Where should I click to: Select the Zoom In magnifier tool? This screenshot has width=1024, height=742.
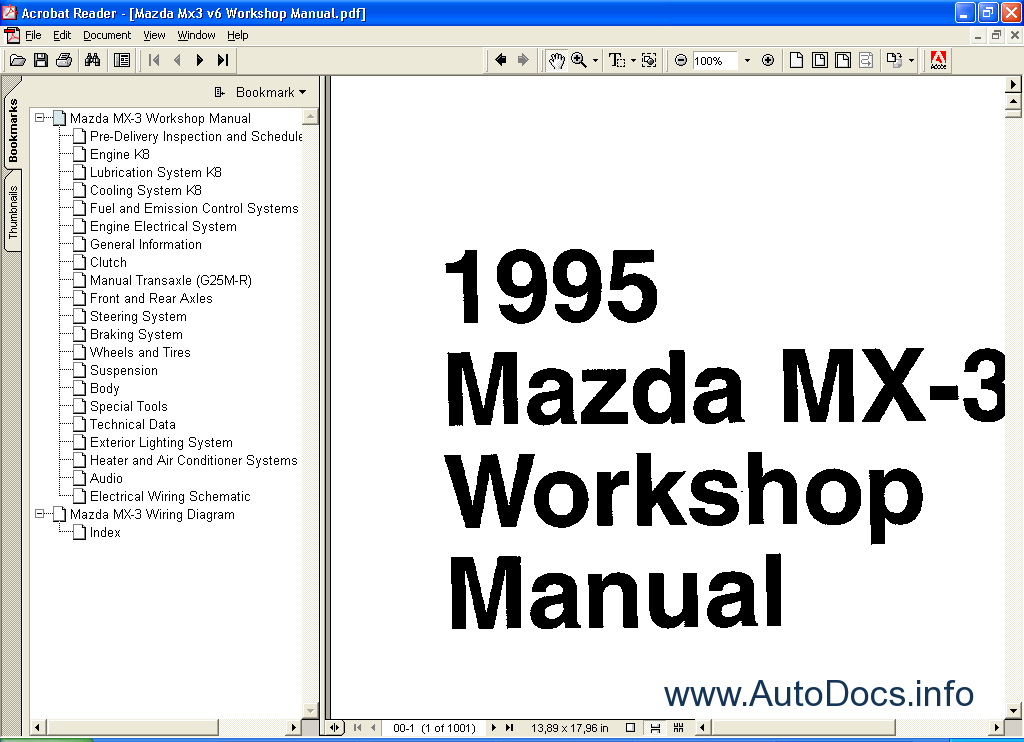(x=579, y=61)
